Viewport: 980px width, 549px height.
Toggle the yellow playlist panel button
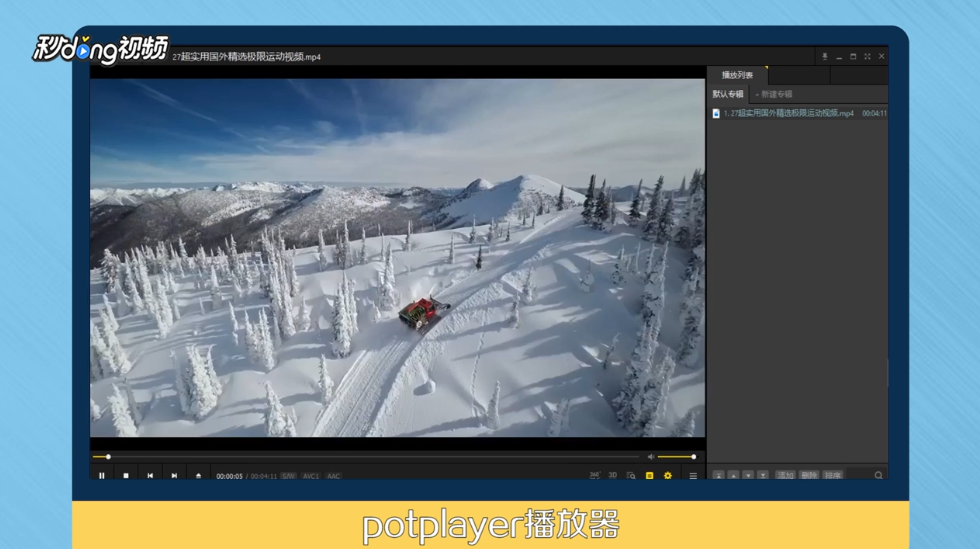tap(649, 476)
